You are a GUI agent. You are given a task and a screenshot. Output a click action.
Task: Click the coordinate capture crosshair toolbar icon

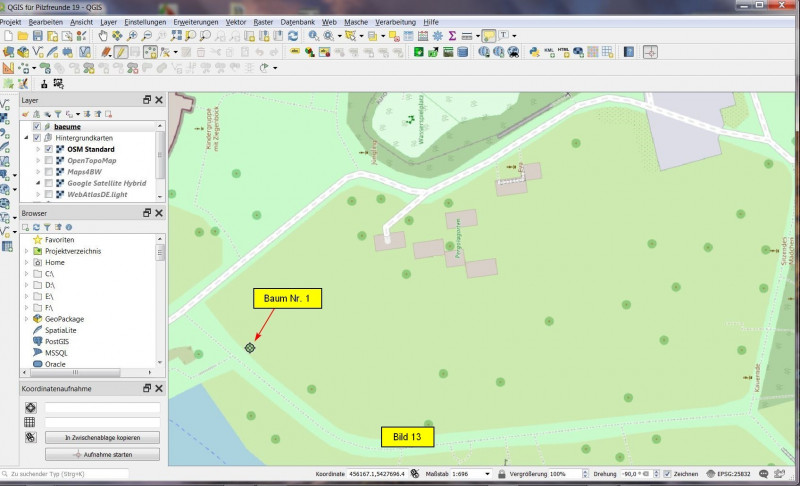(x=649, y=52)
